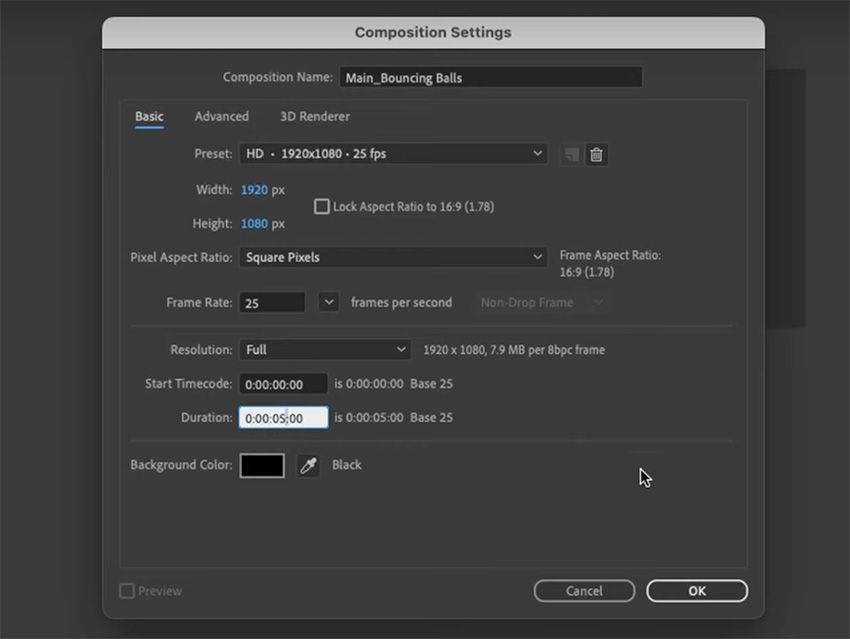Viewport: 850px width, 639px height.
Task: Click the Duration timecode field
Action: point(283,417)
